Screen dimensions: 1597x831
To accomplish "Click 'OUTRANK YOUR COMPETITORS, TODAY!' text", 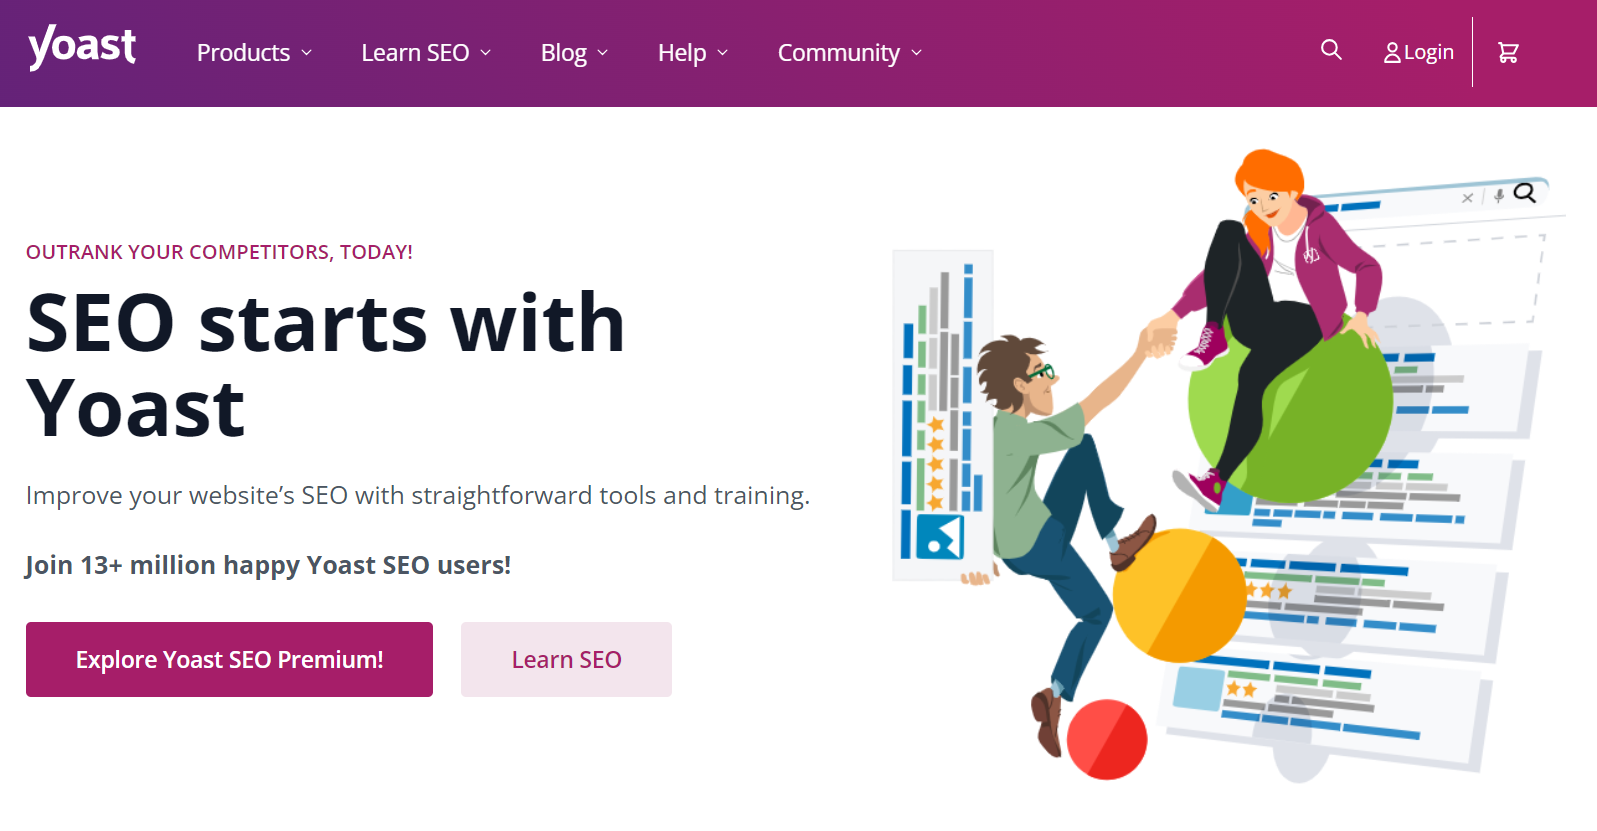I will pyautogui.click(x=219, y=252).
